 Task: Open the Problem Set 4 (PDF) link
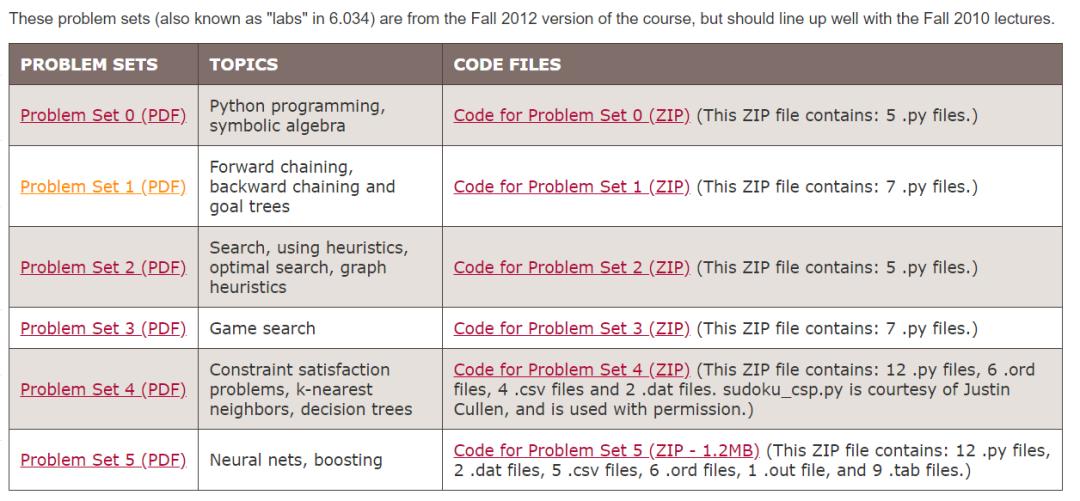pyautogui.click(x=103, y=389)
